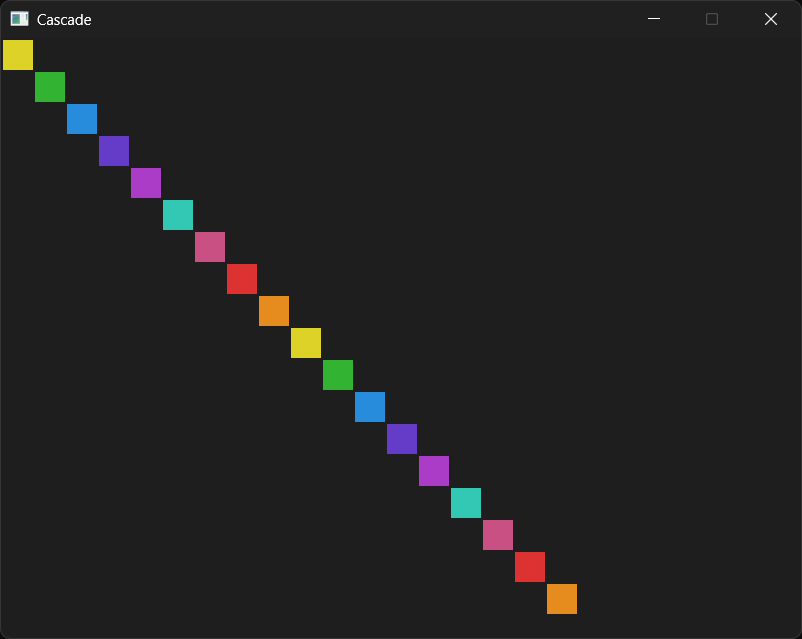Pick the upper indigo square

(114, 151)
